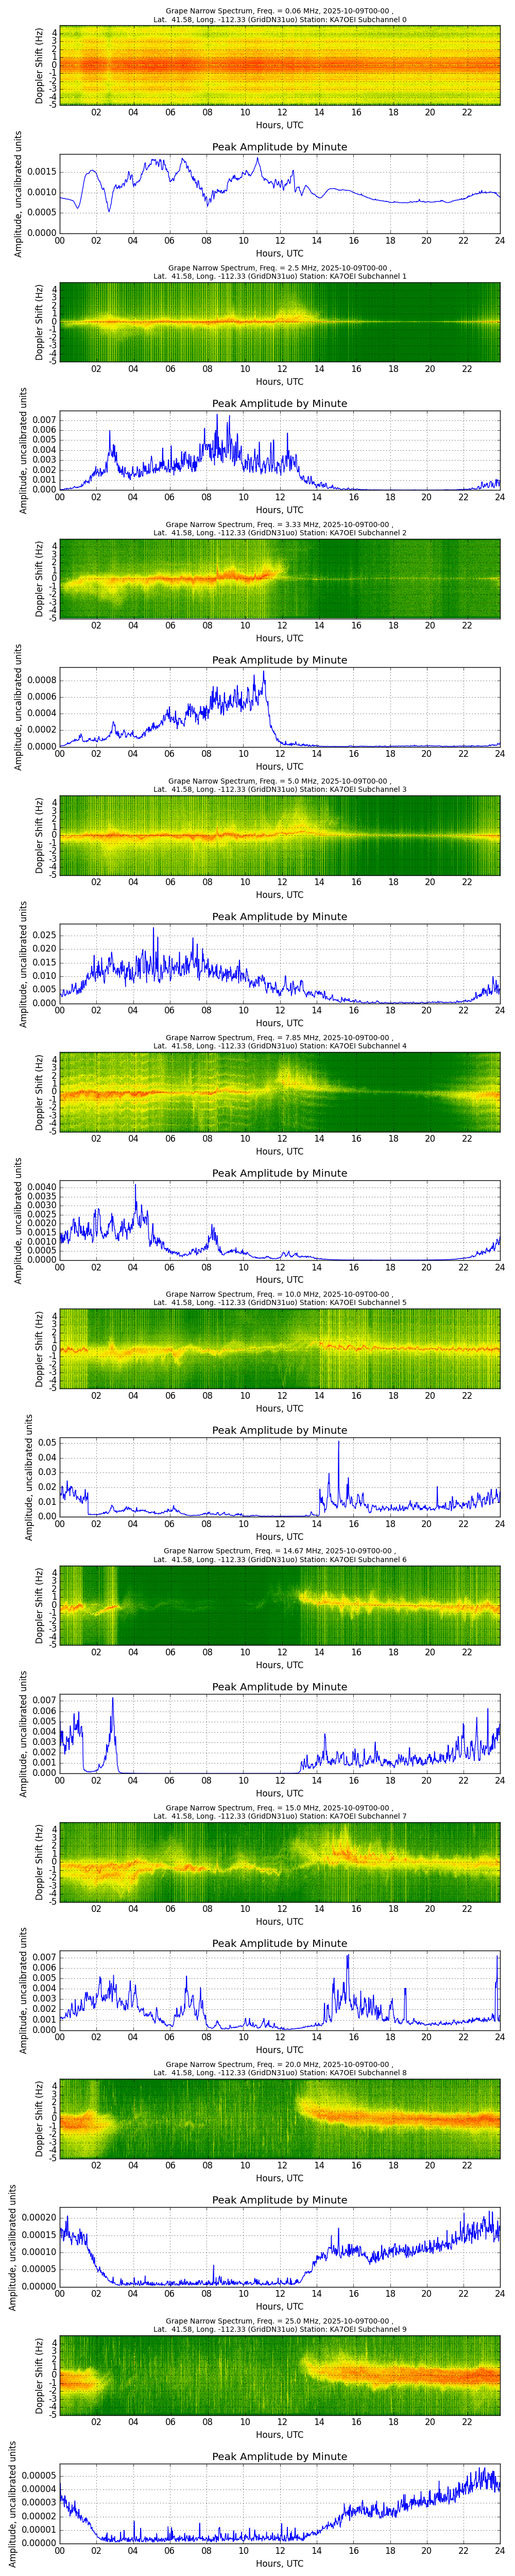Click the 3.33 MHz Grape Narrow Spectrum title
Viewport: 515px width, 2576px height.
pos(280,528)
